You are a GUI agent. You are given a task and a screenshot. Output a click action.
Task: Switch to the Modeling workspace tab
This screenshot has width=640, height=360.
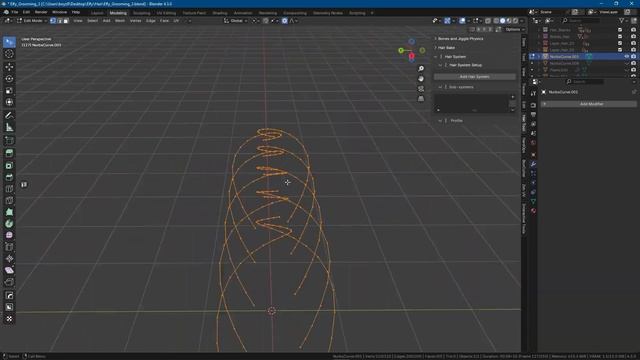118,13
